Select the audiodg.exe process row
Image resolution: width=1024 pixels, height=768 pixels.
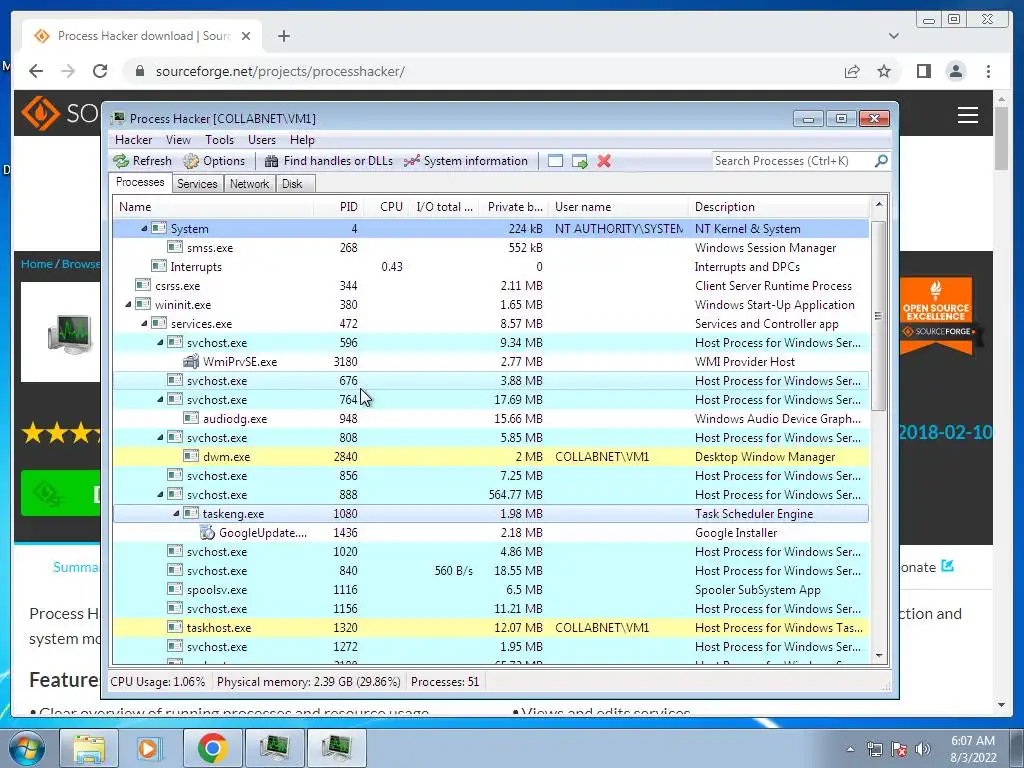click(491, 419)
